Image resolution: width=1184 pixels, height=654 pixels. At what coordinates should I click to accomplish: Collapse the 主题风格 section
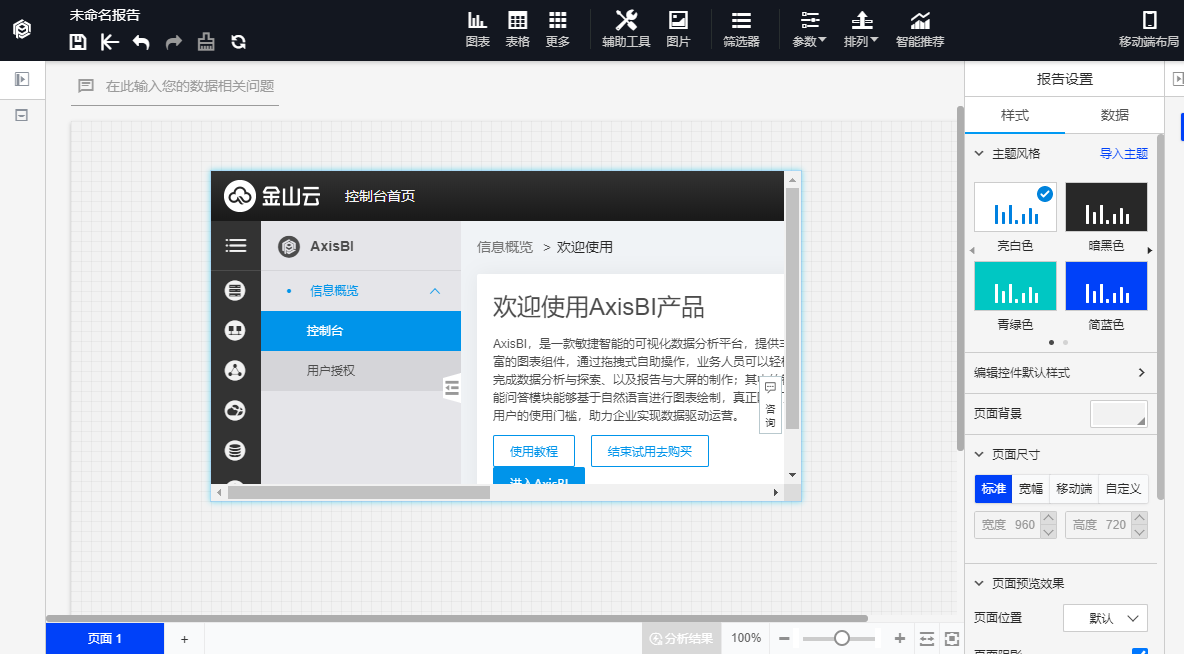(x=979, y=154)
